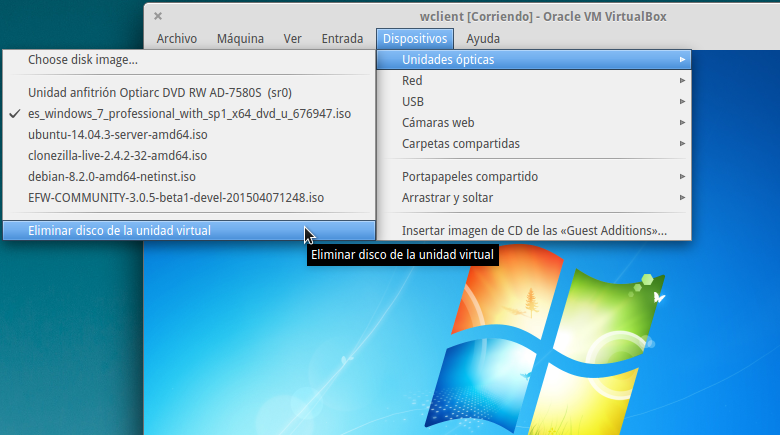Close the VirtualBox window with X
The width and height of the screenshot is (780, 435).
point(158,16)
